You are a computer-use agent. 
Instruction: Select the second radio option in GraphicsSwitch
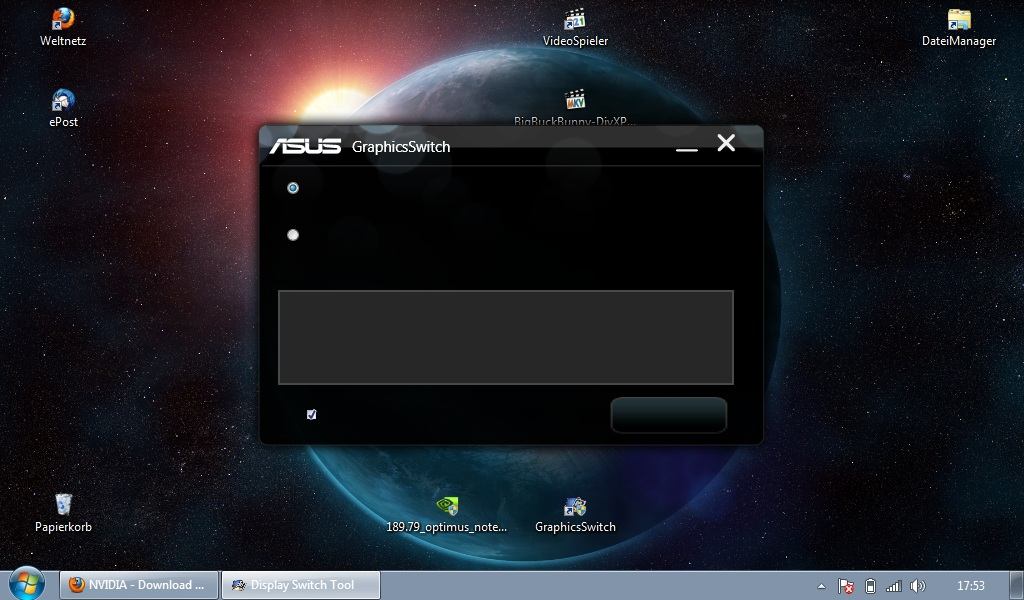(x=293, y=235)
